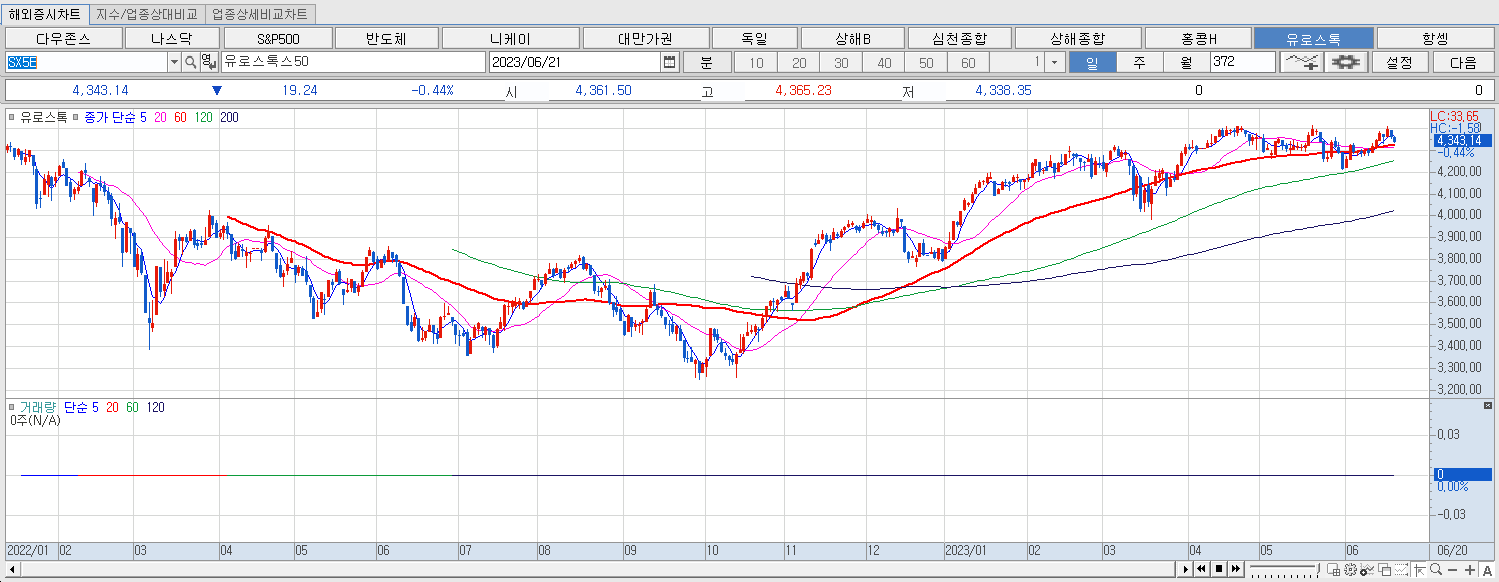Select the cursor arrow tool in the bottom toolbar
Image resolution: width=1499 pixels, height=582 pixels.
(1420, 569)
